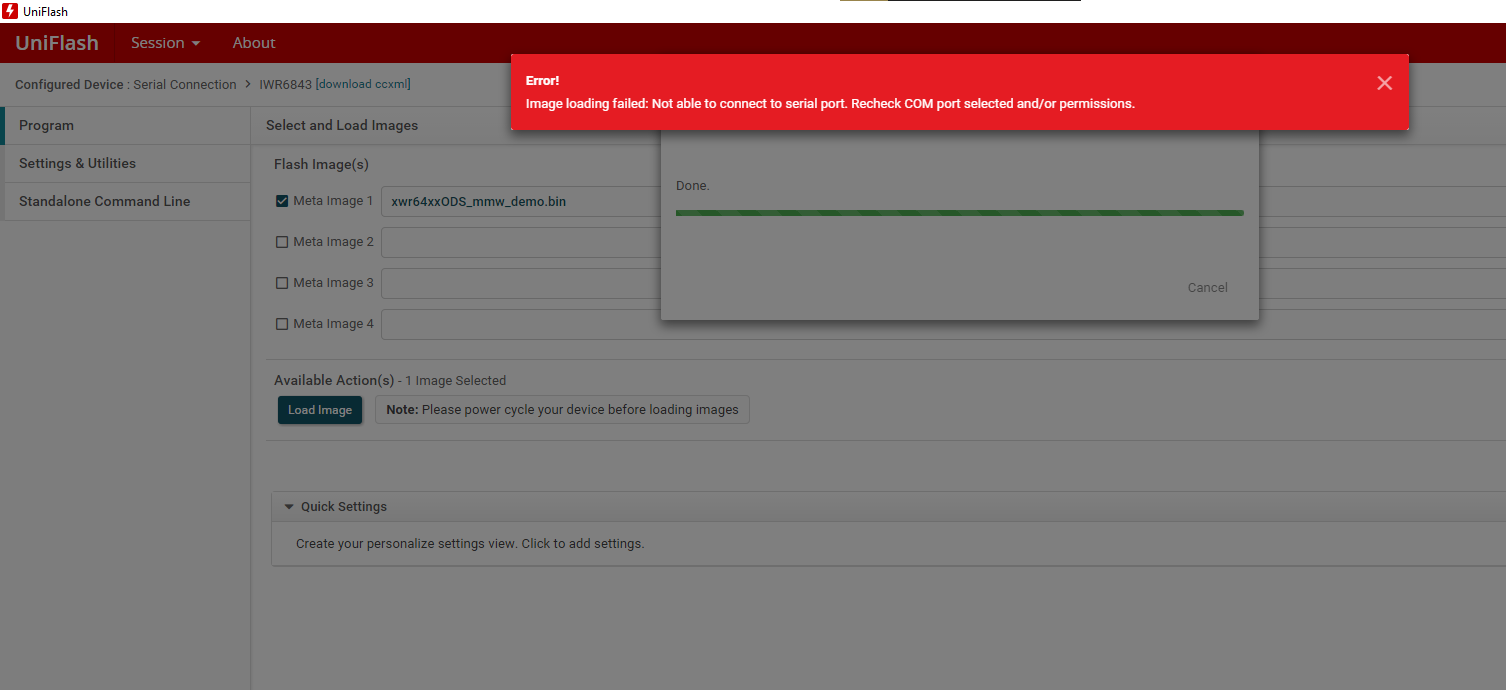Open the About menu
1506x690 pixels.
click(254, 43)
